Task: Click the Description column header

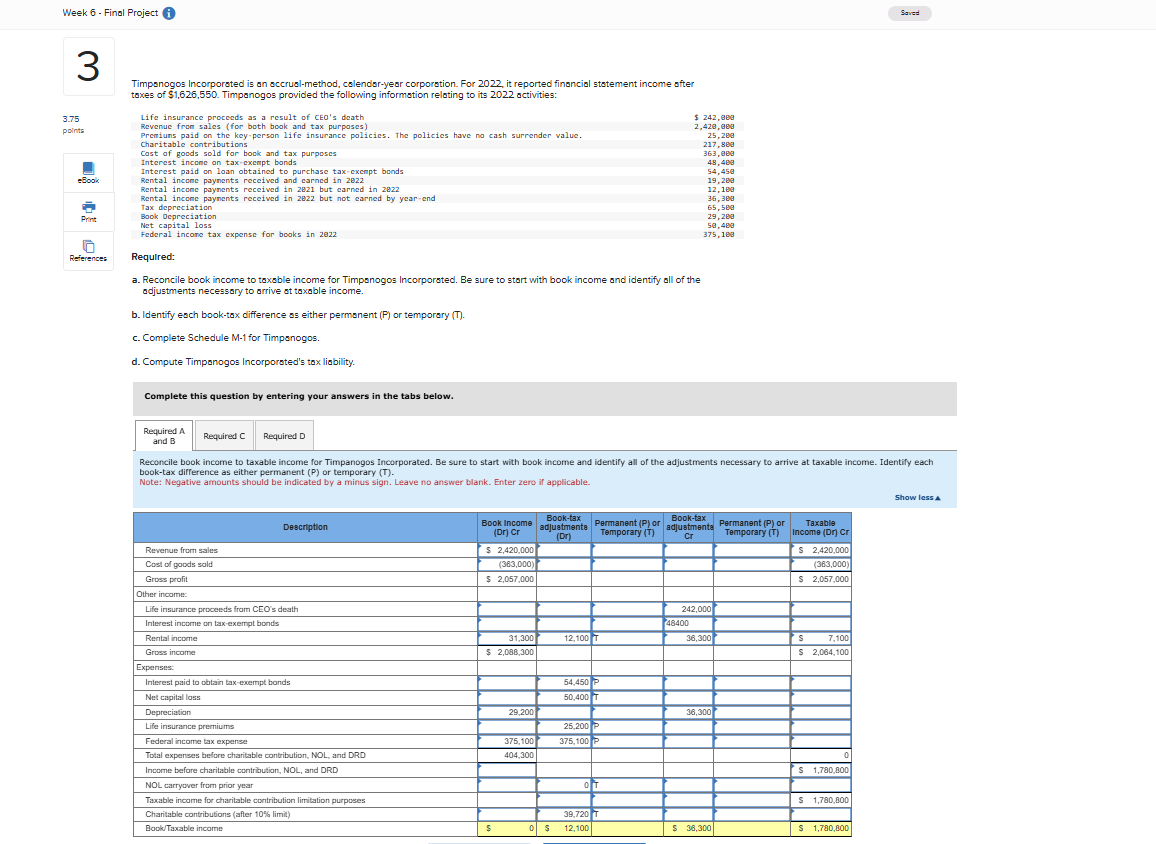Action: [305, 527]
